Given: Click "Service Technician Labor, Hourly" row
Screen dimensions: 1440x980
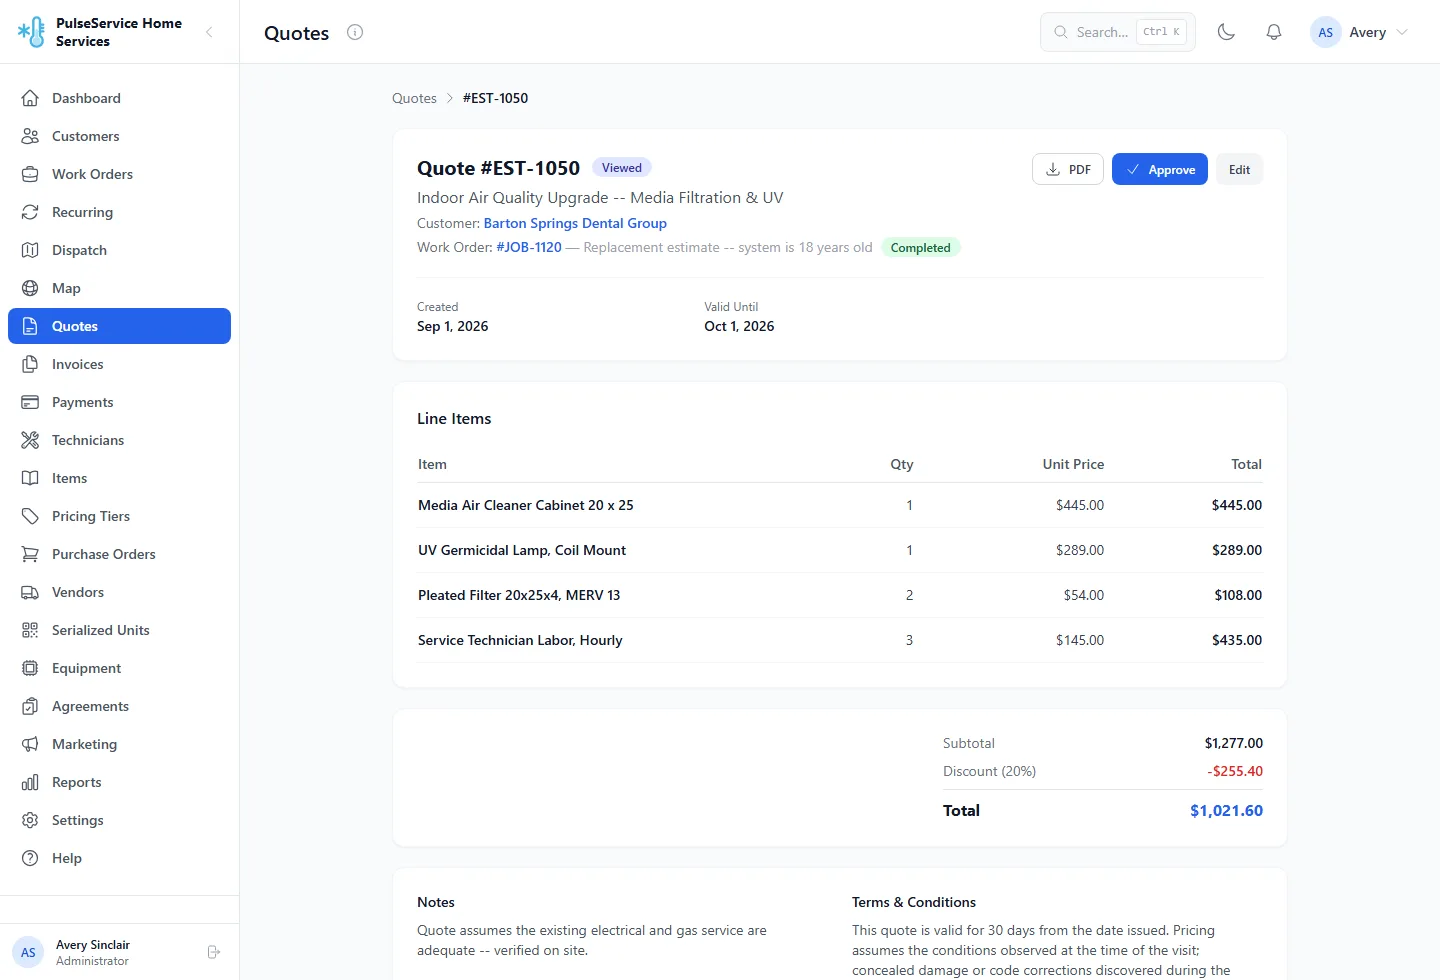Looking at the screenshot, I should pos(840,640).
